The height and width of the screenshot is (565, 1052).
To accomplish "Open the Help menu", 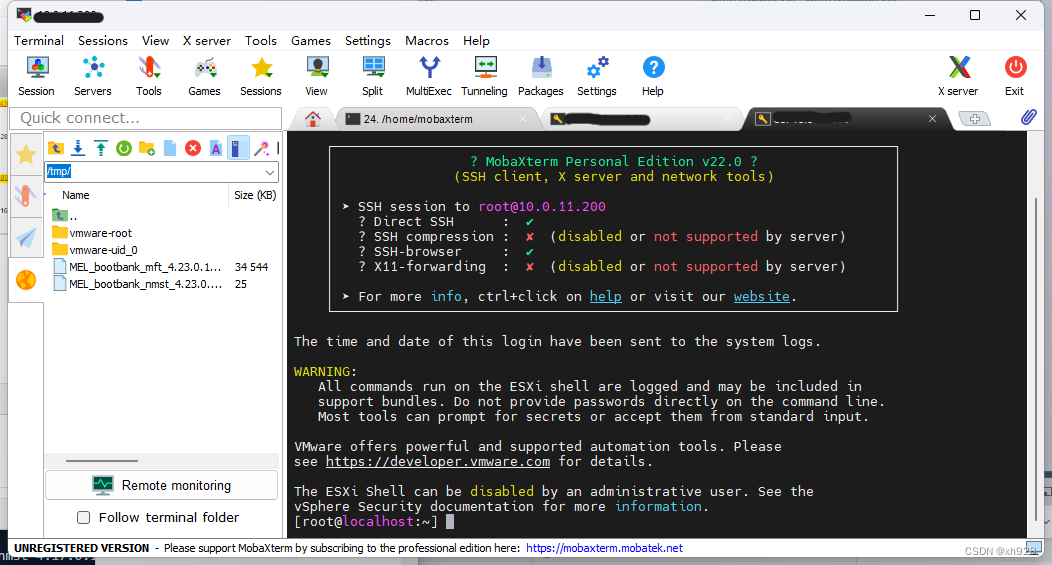I will [x=476, y=41].
